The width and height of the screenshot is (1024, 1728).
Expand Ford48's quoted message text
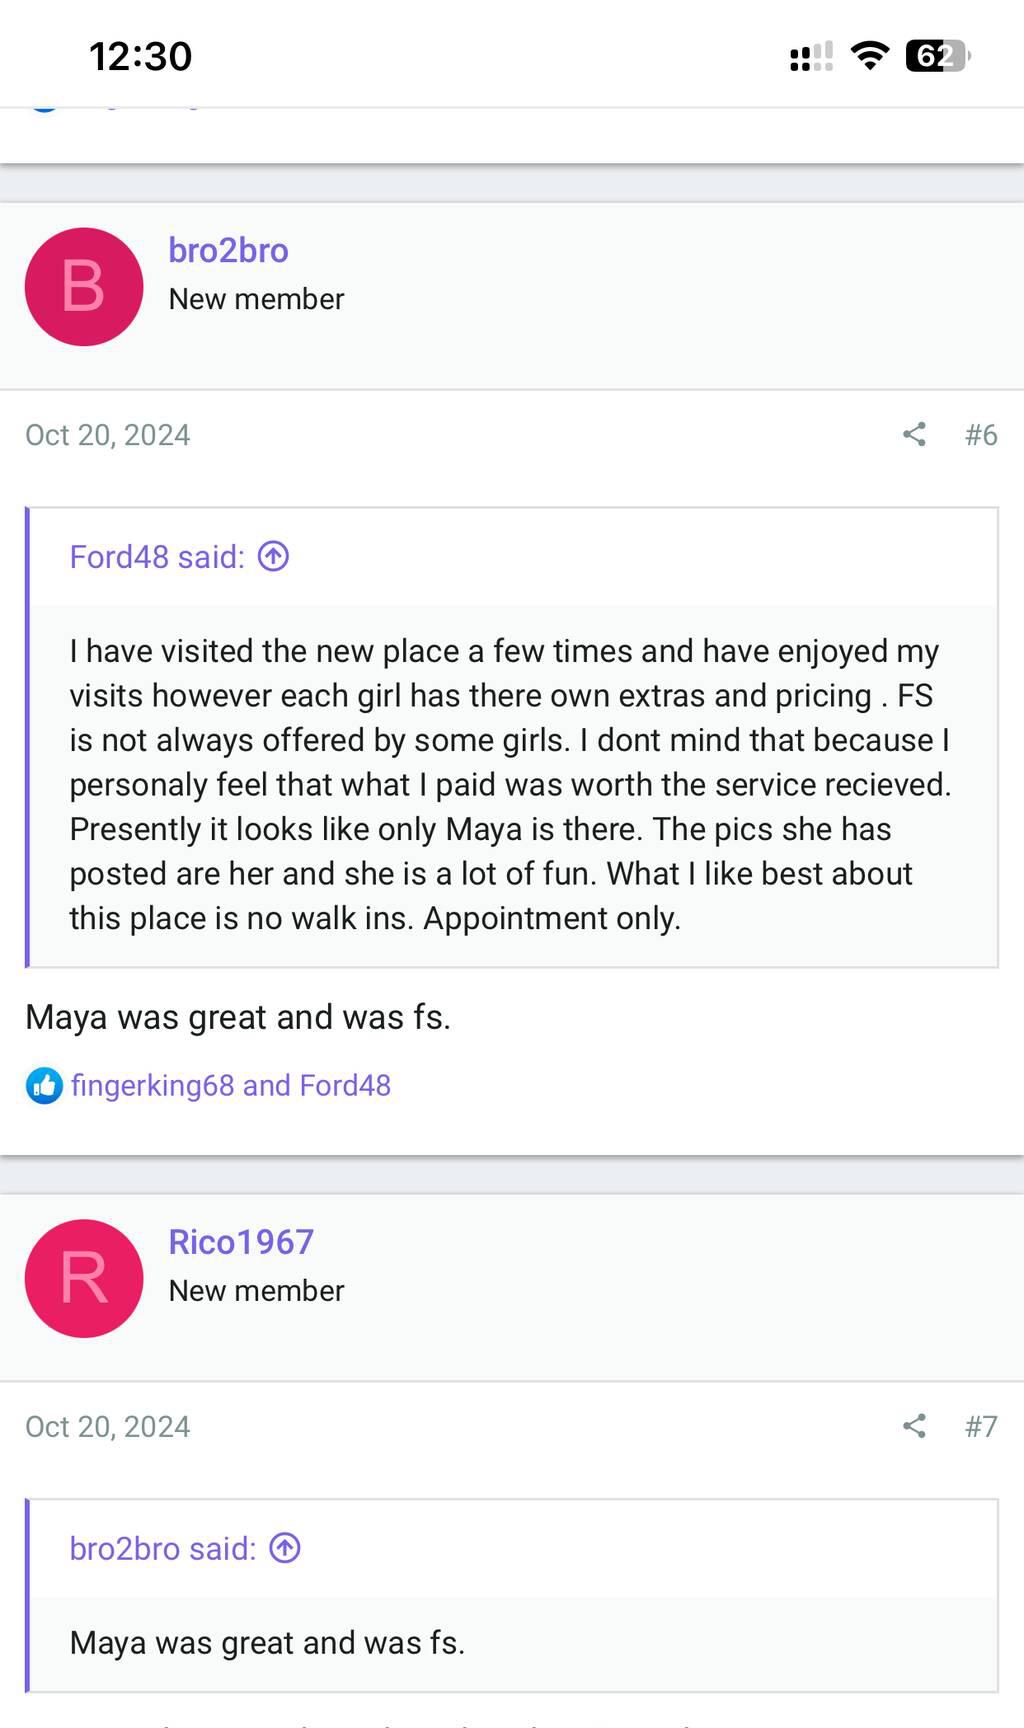coord(510,785)
